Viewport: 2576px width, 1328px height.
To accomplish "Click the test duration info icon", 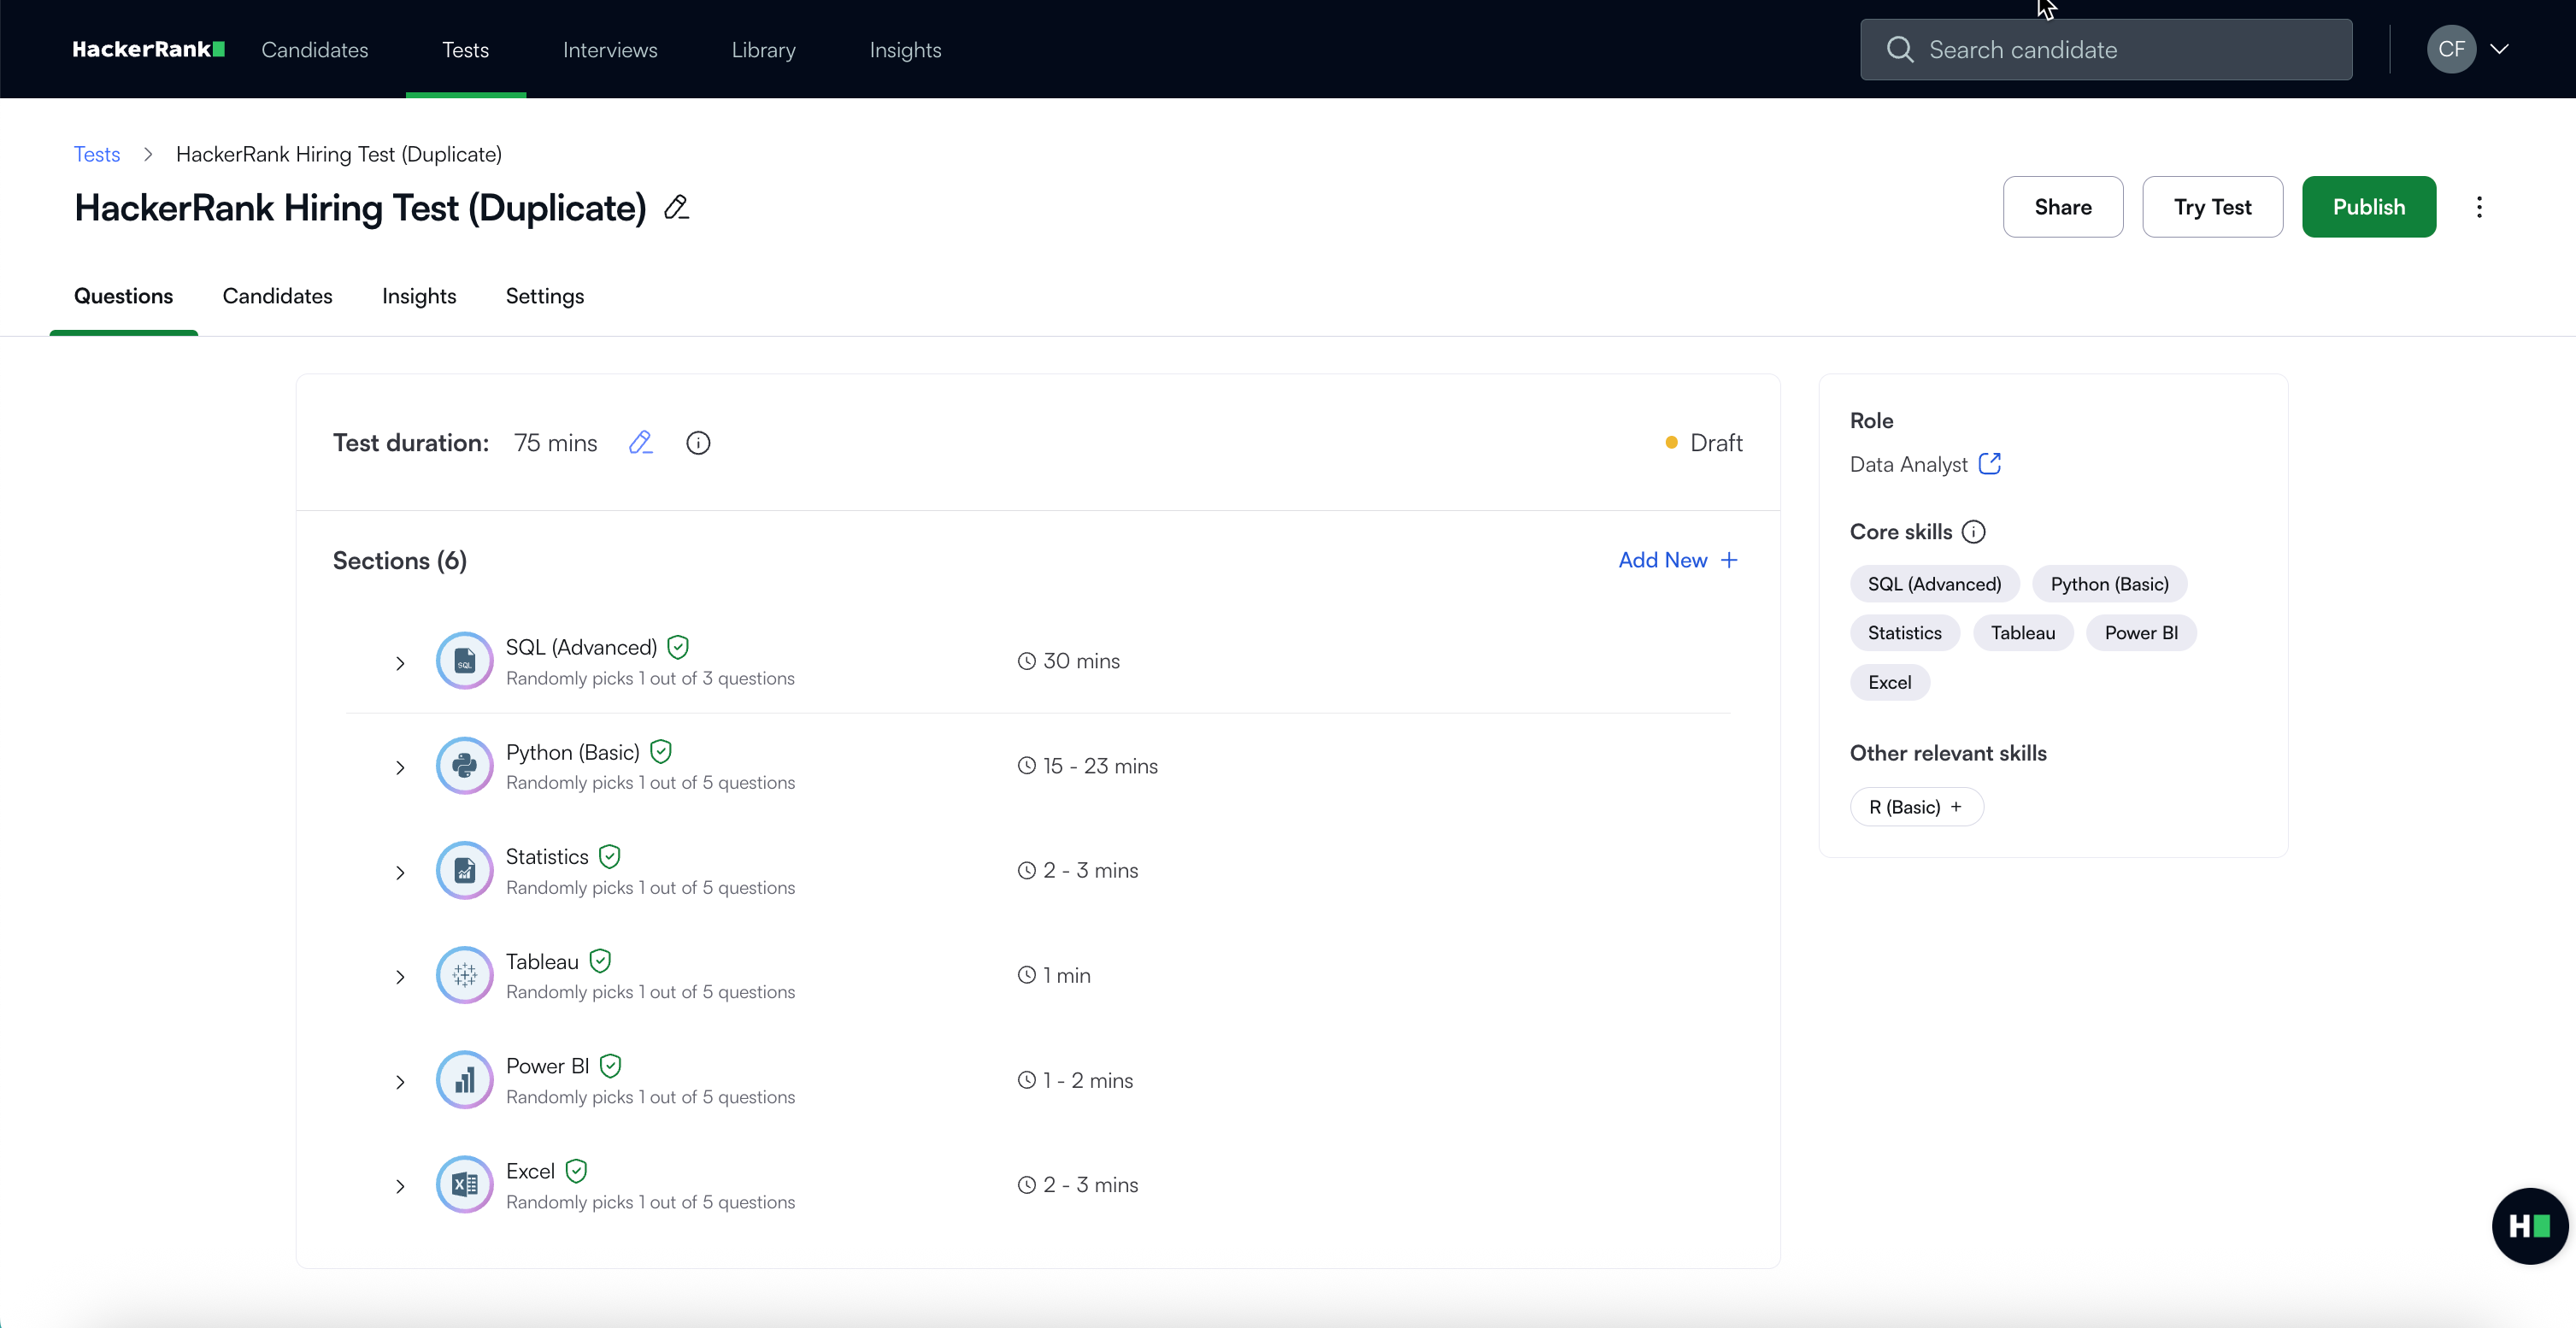I will pos(698,442).
